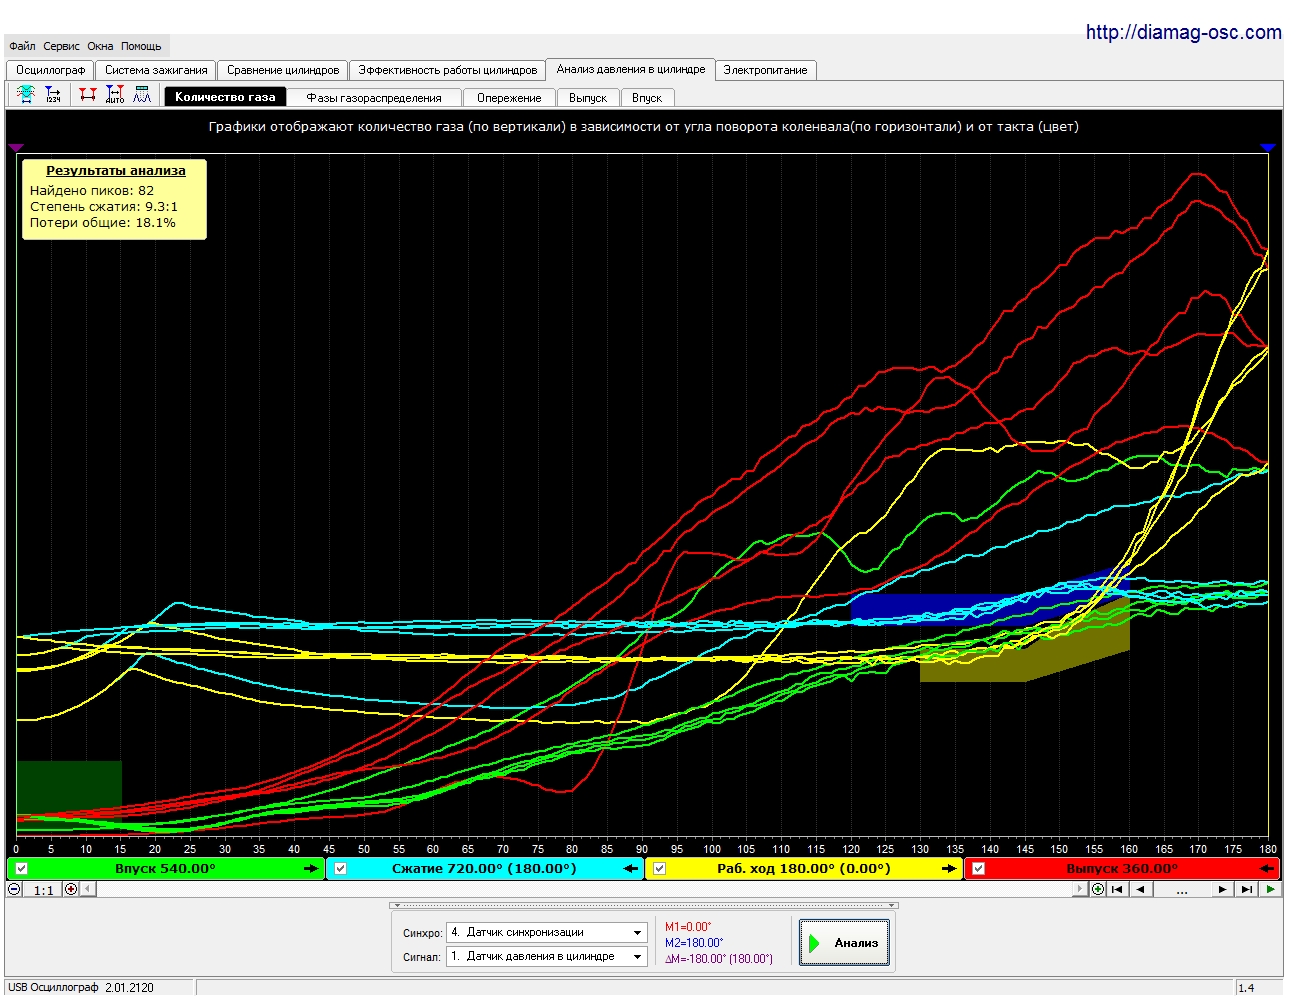Image resolution: width=1296 pixels, height=1000 pixels.
Task: Click the M1=0.00° readout
Action: pyautogui.click(x=688, y=927)
